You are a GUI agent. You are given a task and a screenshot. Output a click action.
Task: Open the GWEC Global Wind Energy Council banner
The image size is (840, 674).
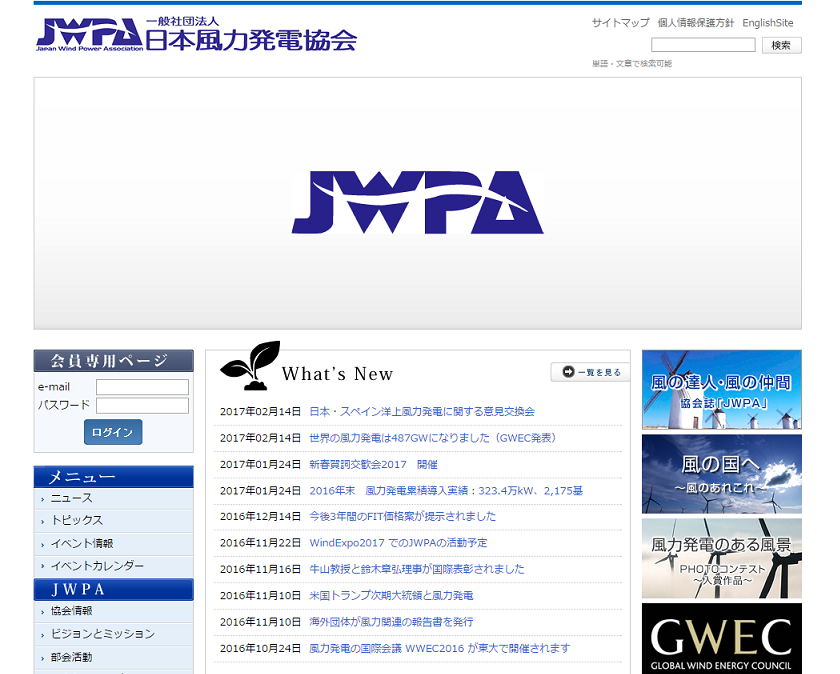pyautogui.click(x=722, y=639)
